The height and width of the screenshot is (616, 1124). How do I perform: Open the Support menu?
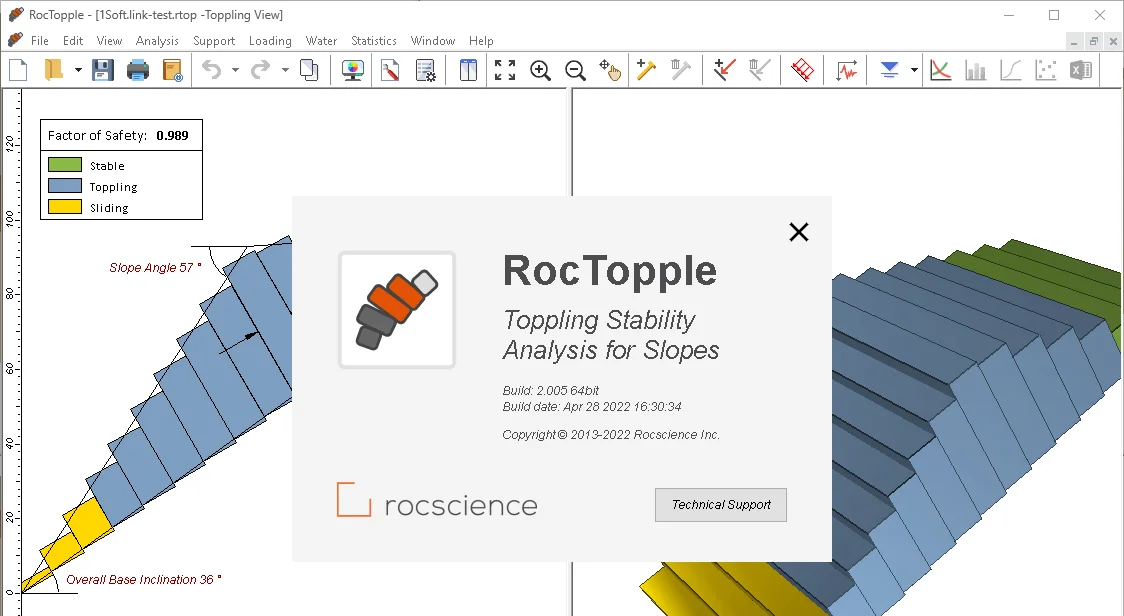(214, 41)
